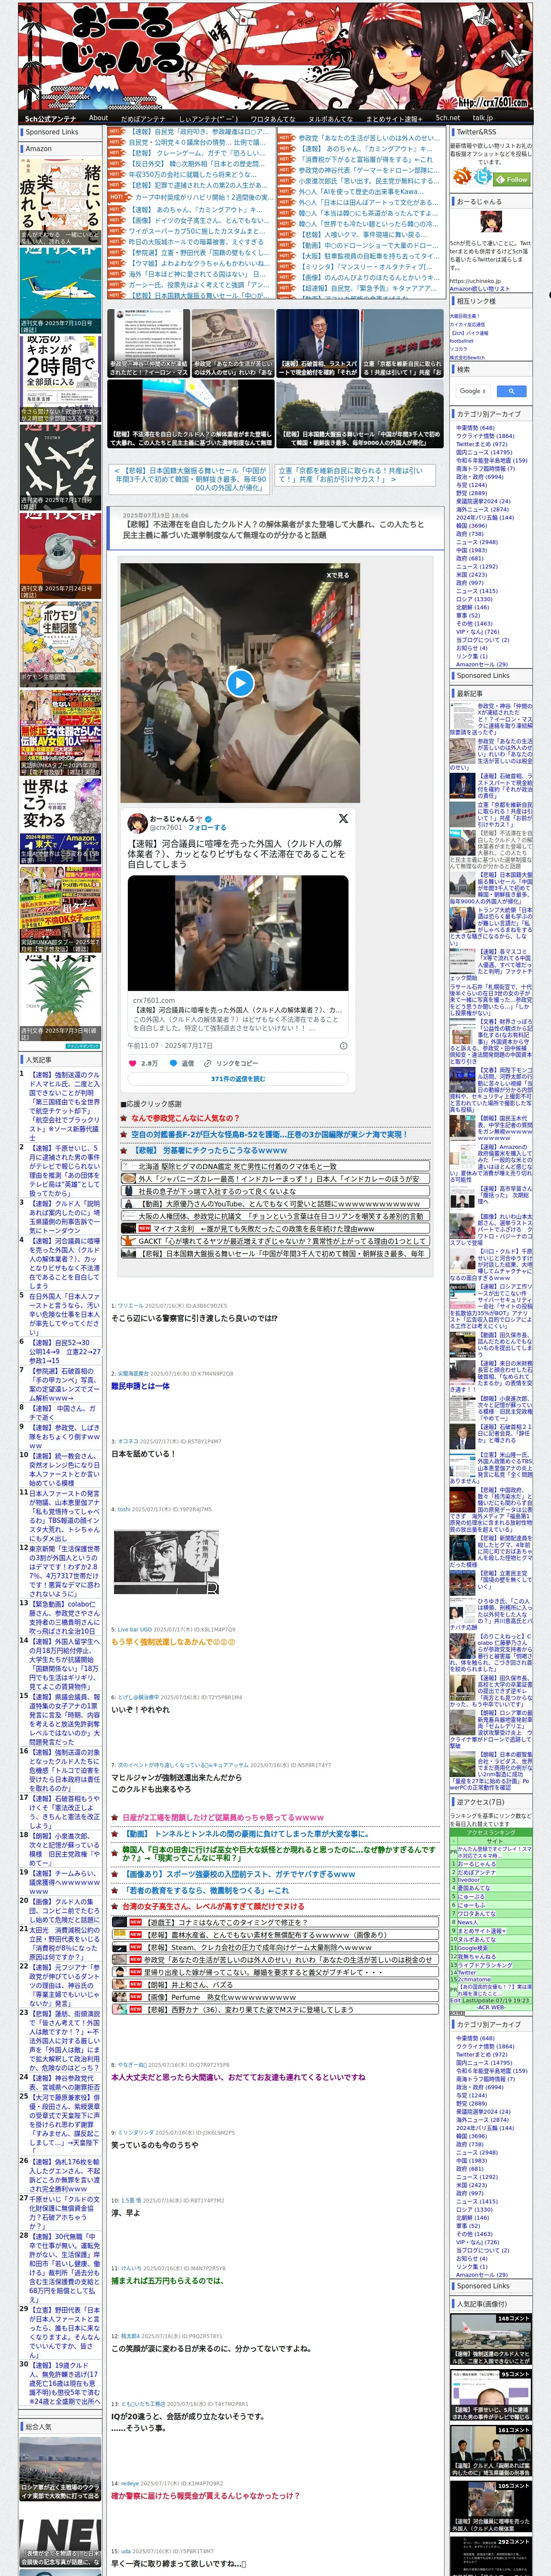Open category ロシア (1330)
The image size is (551, 2576).
pos(474,599)
